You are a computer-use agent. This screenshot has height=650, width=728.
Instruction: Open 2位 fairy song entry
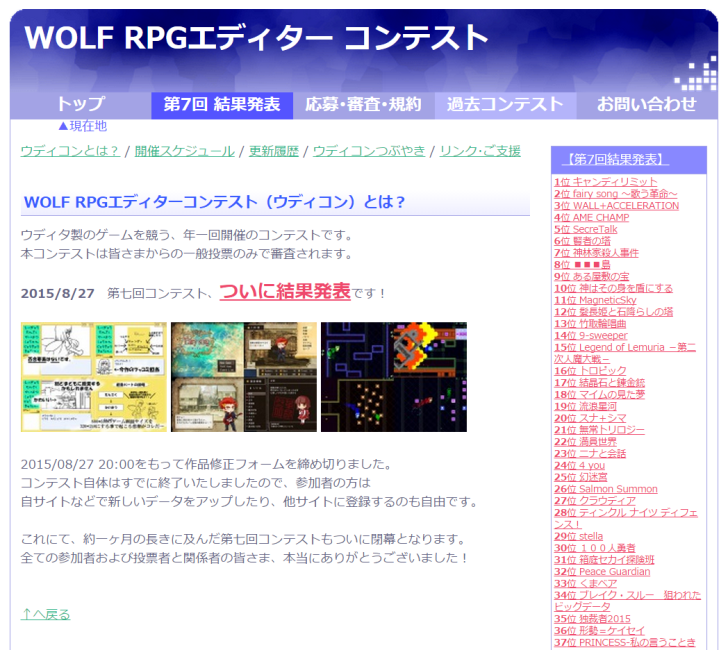[x=616, y=194]
